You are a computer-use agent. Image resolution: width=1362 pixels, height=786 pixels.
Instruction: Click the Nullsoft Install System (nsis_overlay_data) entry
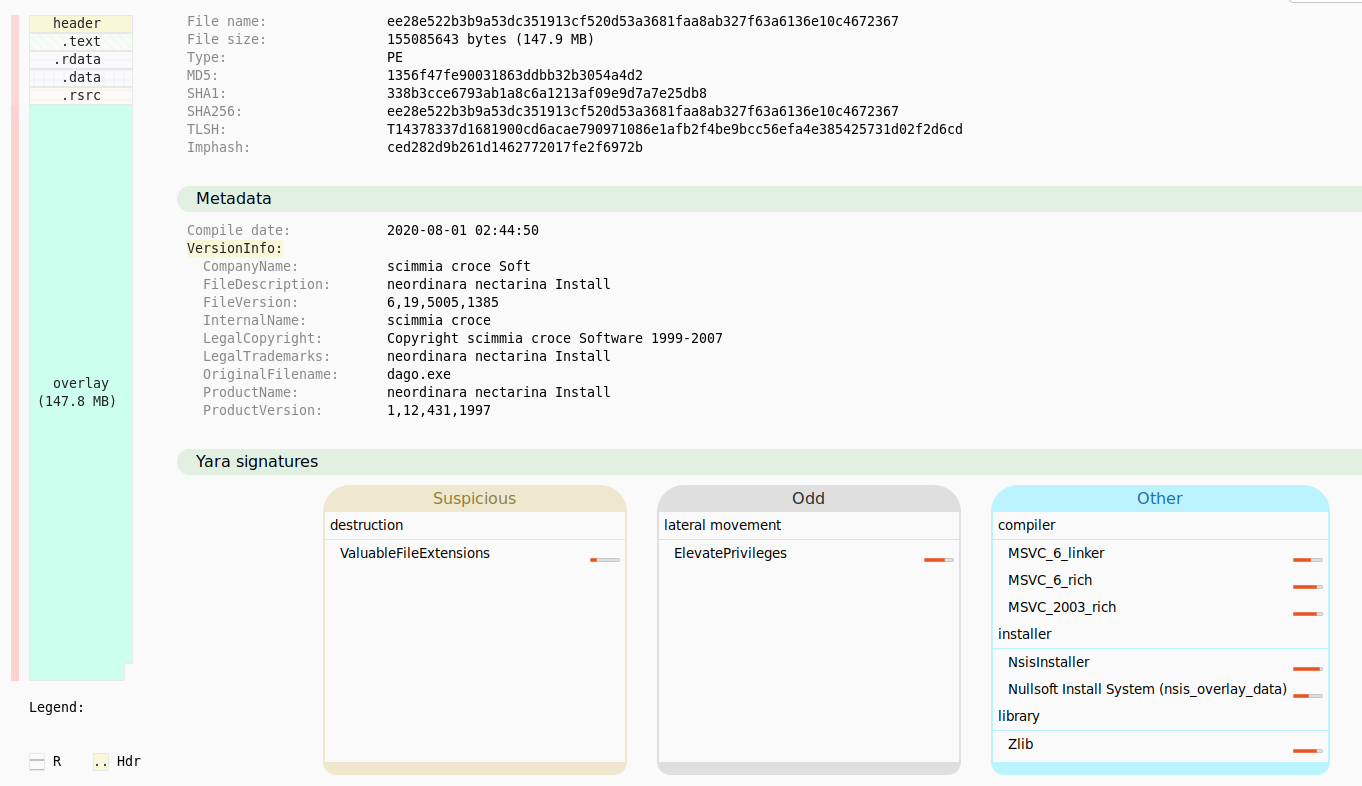1147,688
